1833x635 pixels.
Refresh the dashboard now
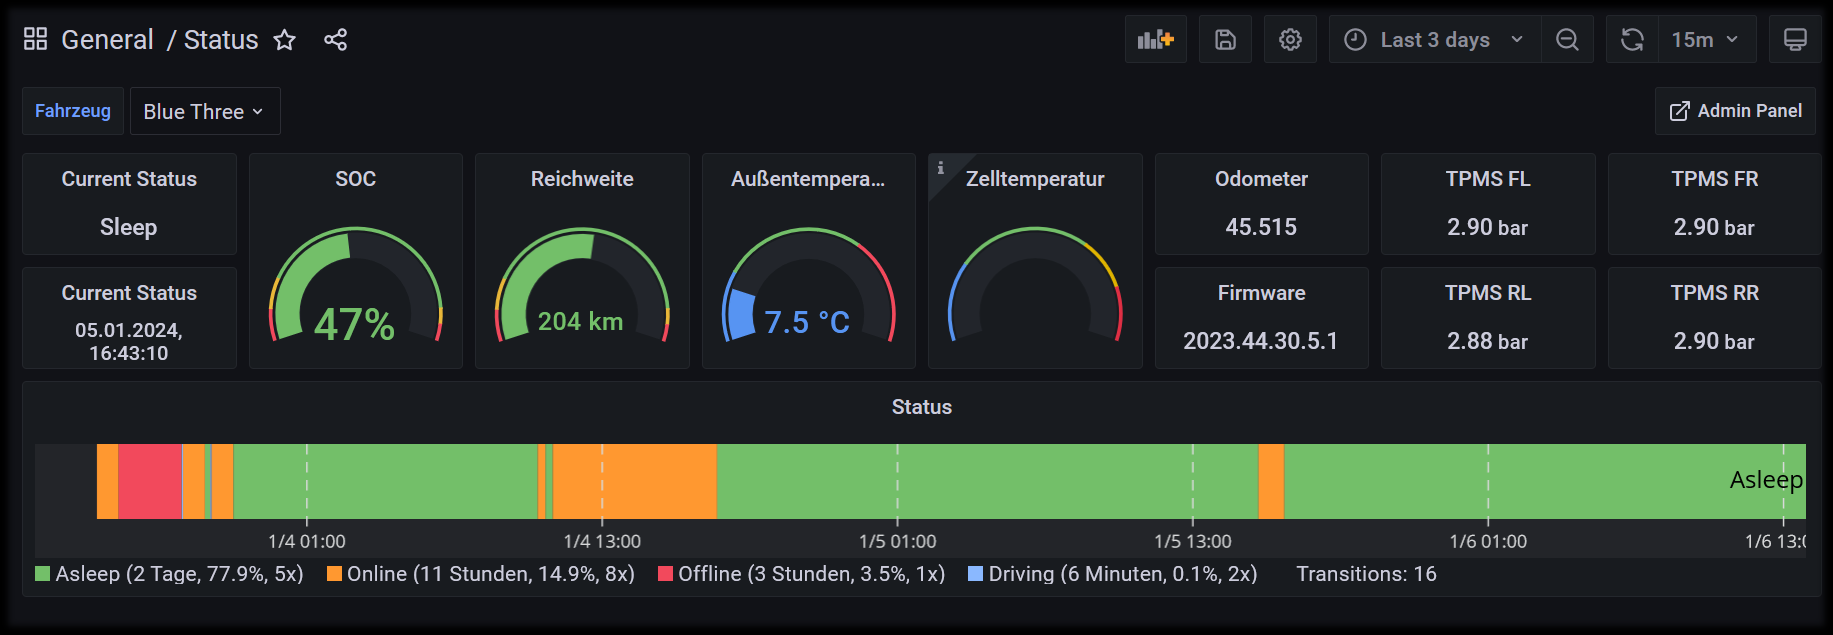[x=1632, y=39]
